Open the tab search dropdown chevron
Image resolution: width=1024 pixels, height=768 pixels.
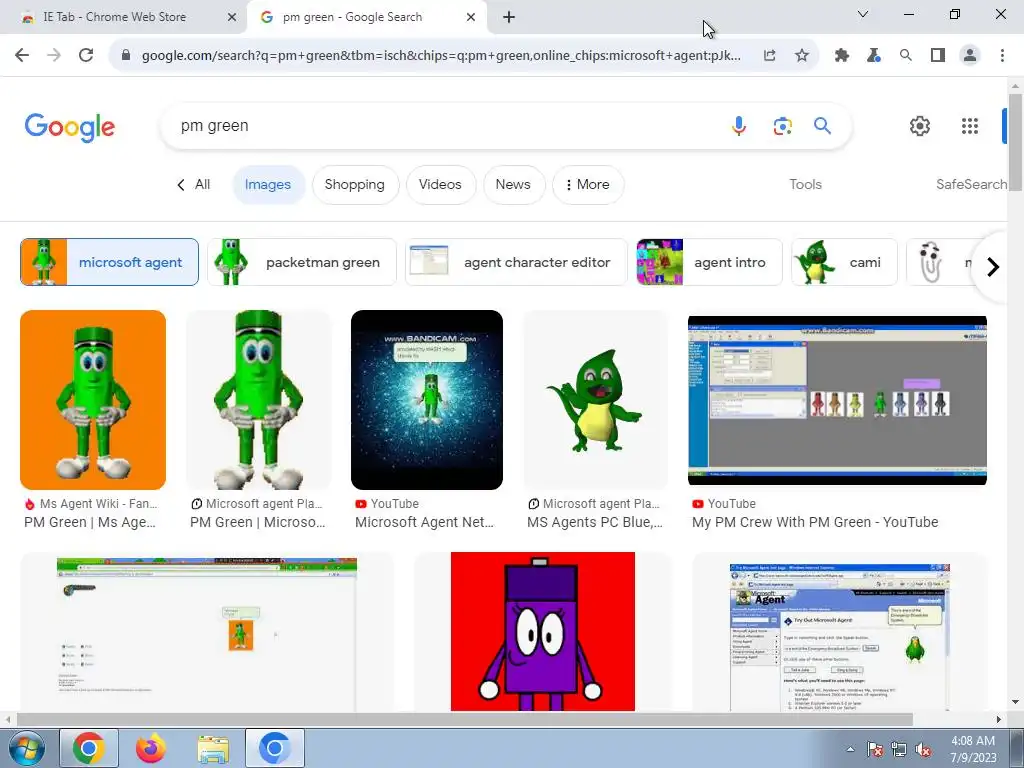863,14
